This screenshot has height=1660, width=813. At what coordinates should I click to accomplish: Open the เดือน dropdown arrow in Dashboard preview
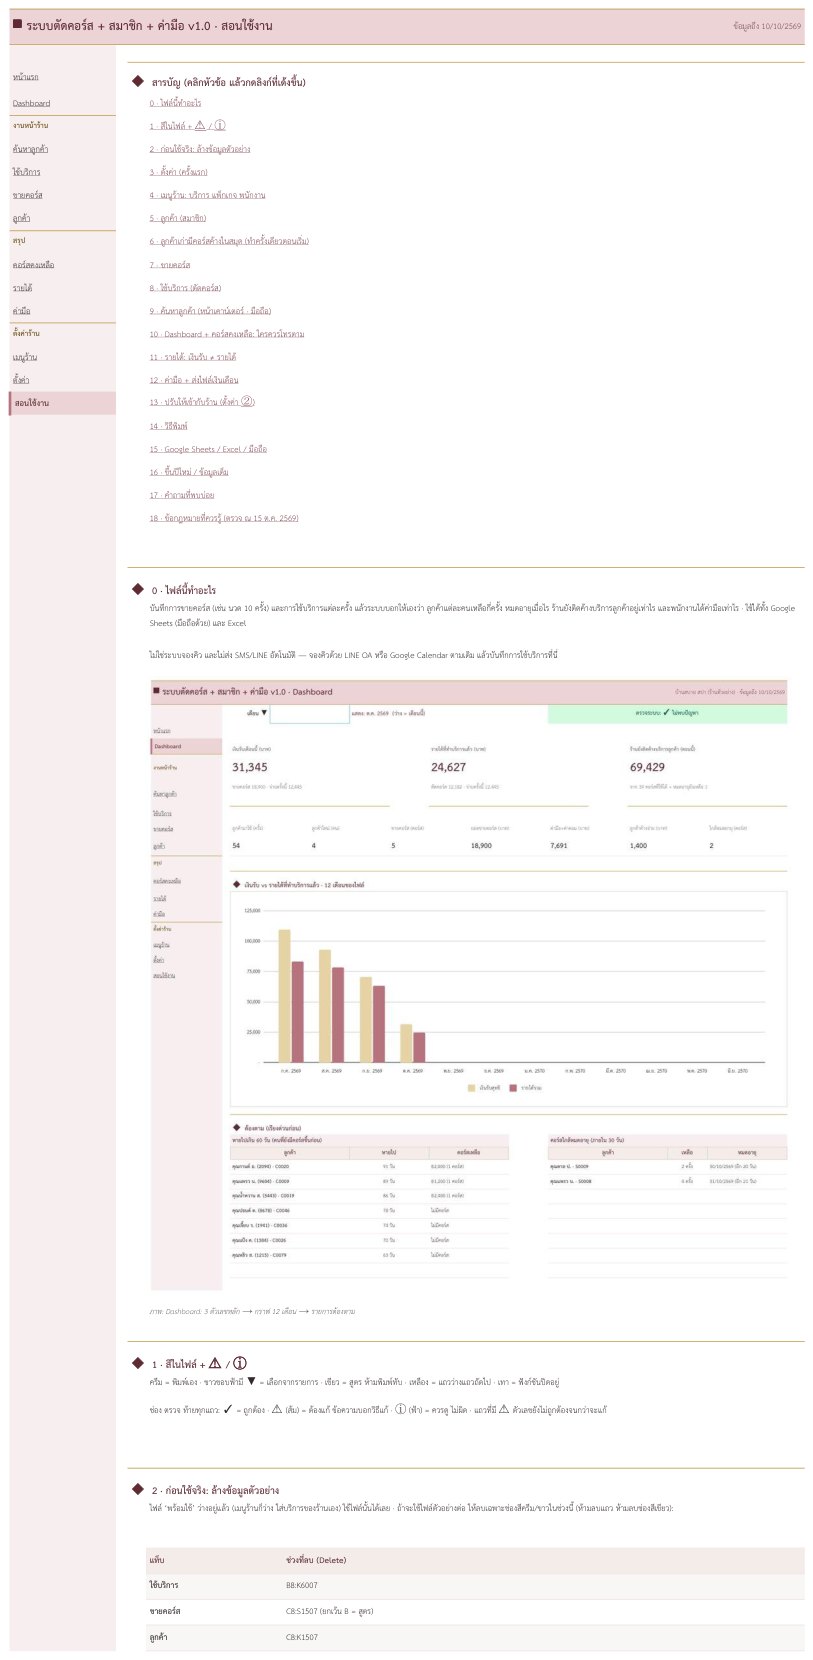click(264, 713)
